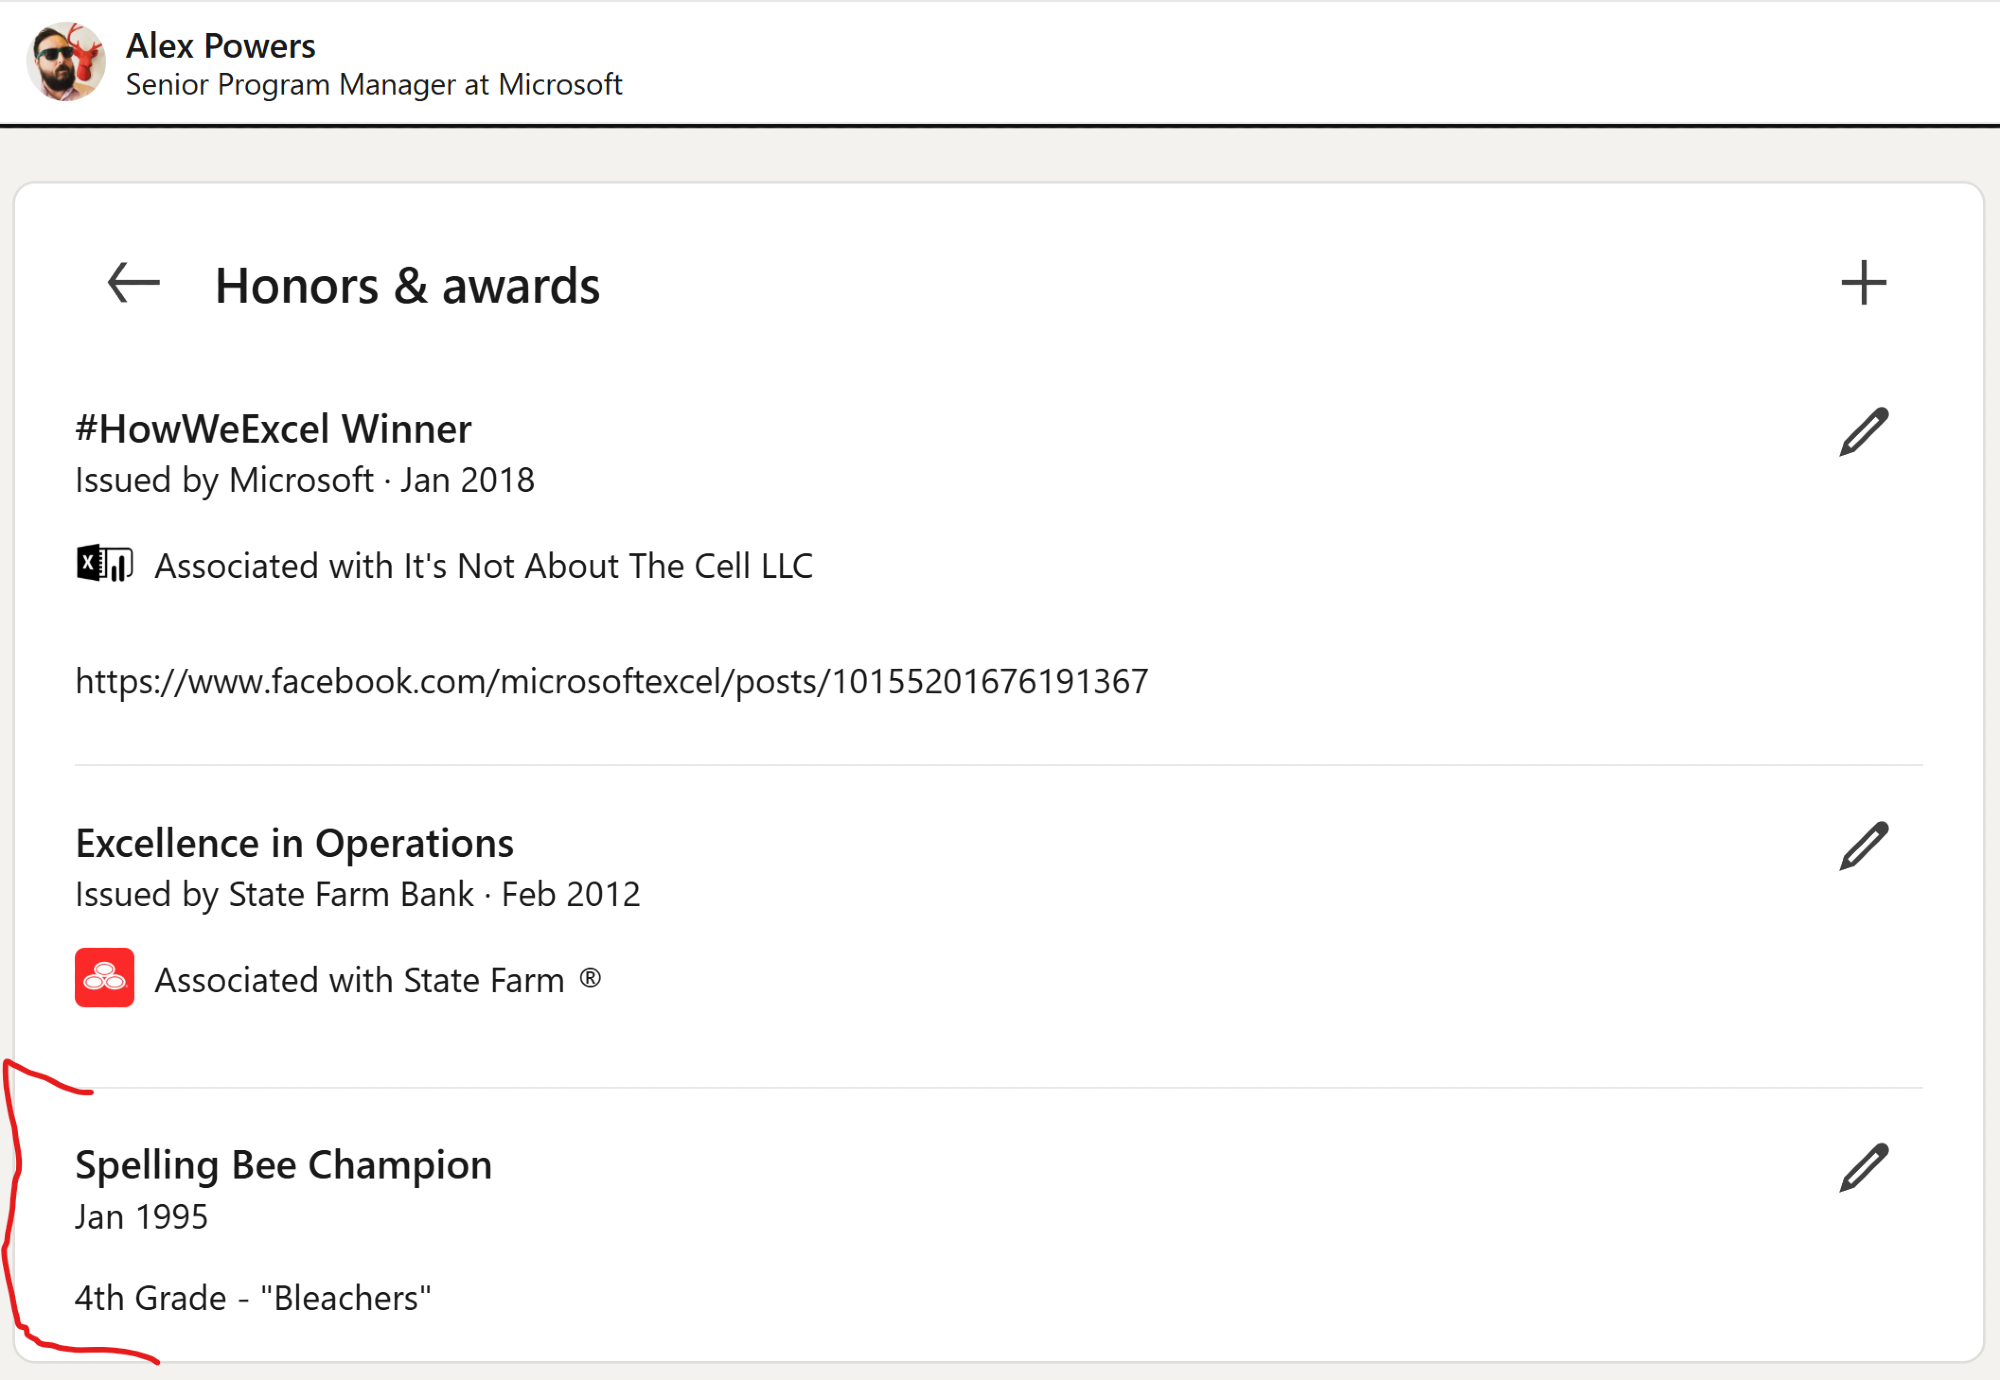This screenshot has width=2000, height=1380.
Task: Click Issued by State Farm Bank line
Action: click(x=357, y=894)
